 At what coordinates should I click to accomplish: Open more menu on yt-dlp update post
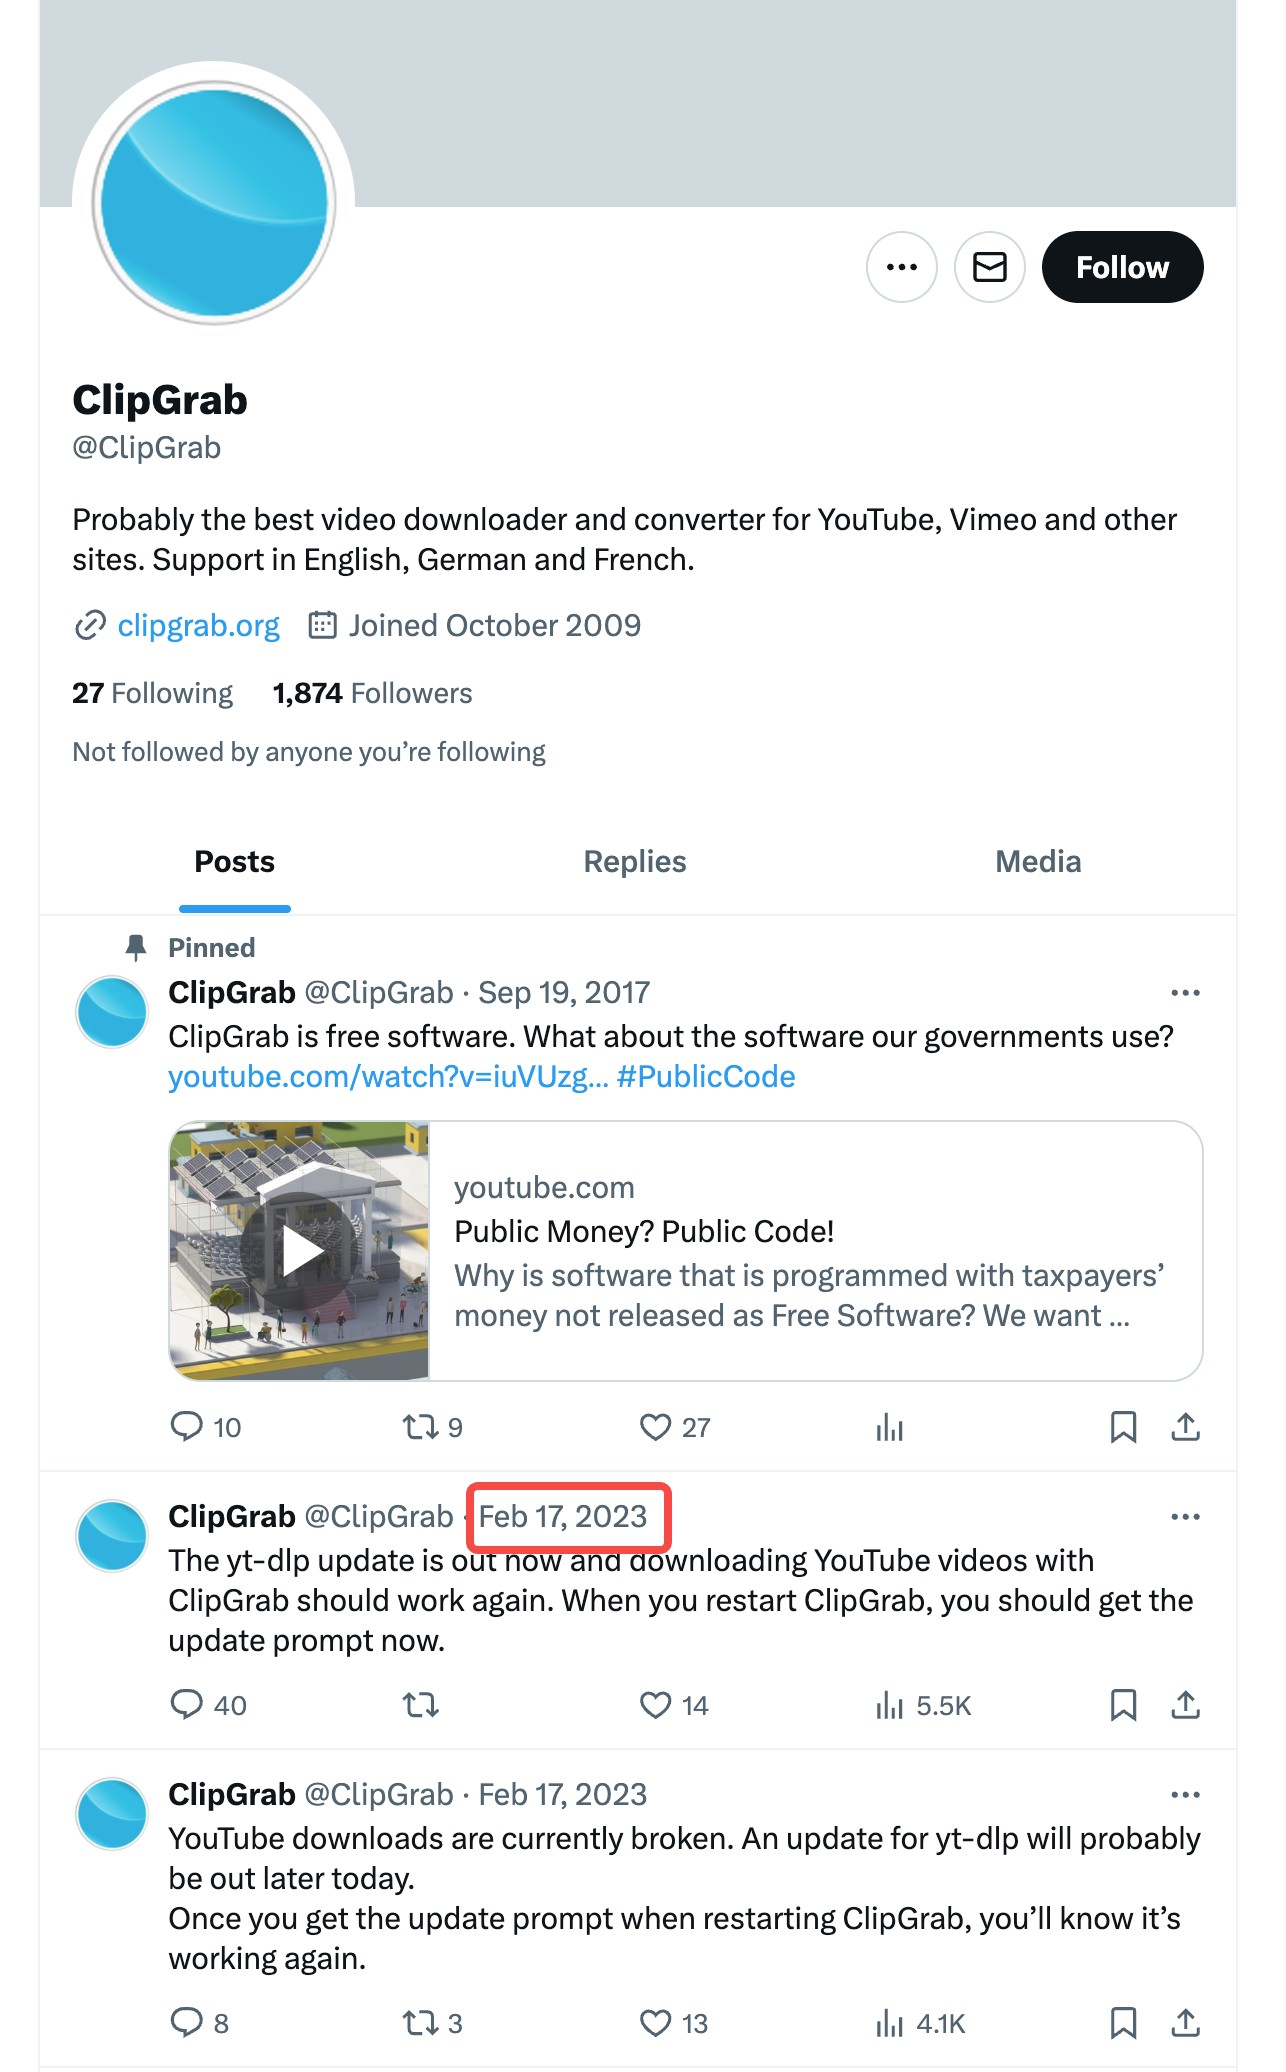point(1185,1517)
